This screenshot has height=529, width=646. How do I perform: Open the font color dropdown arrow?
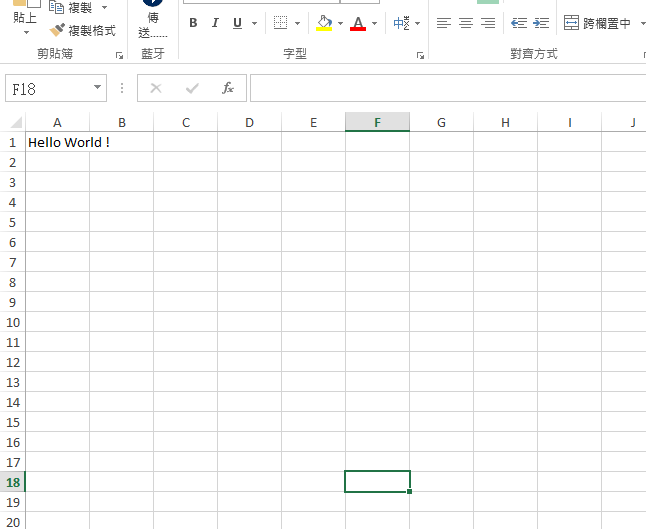click(374, 23)
